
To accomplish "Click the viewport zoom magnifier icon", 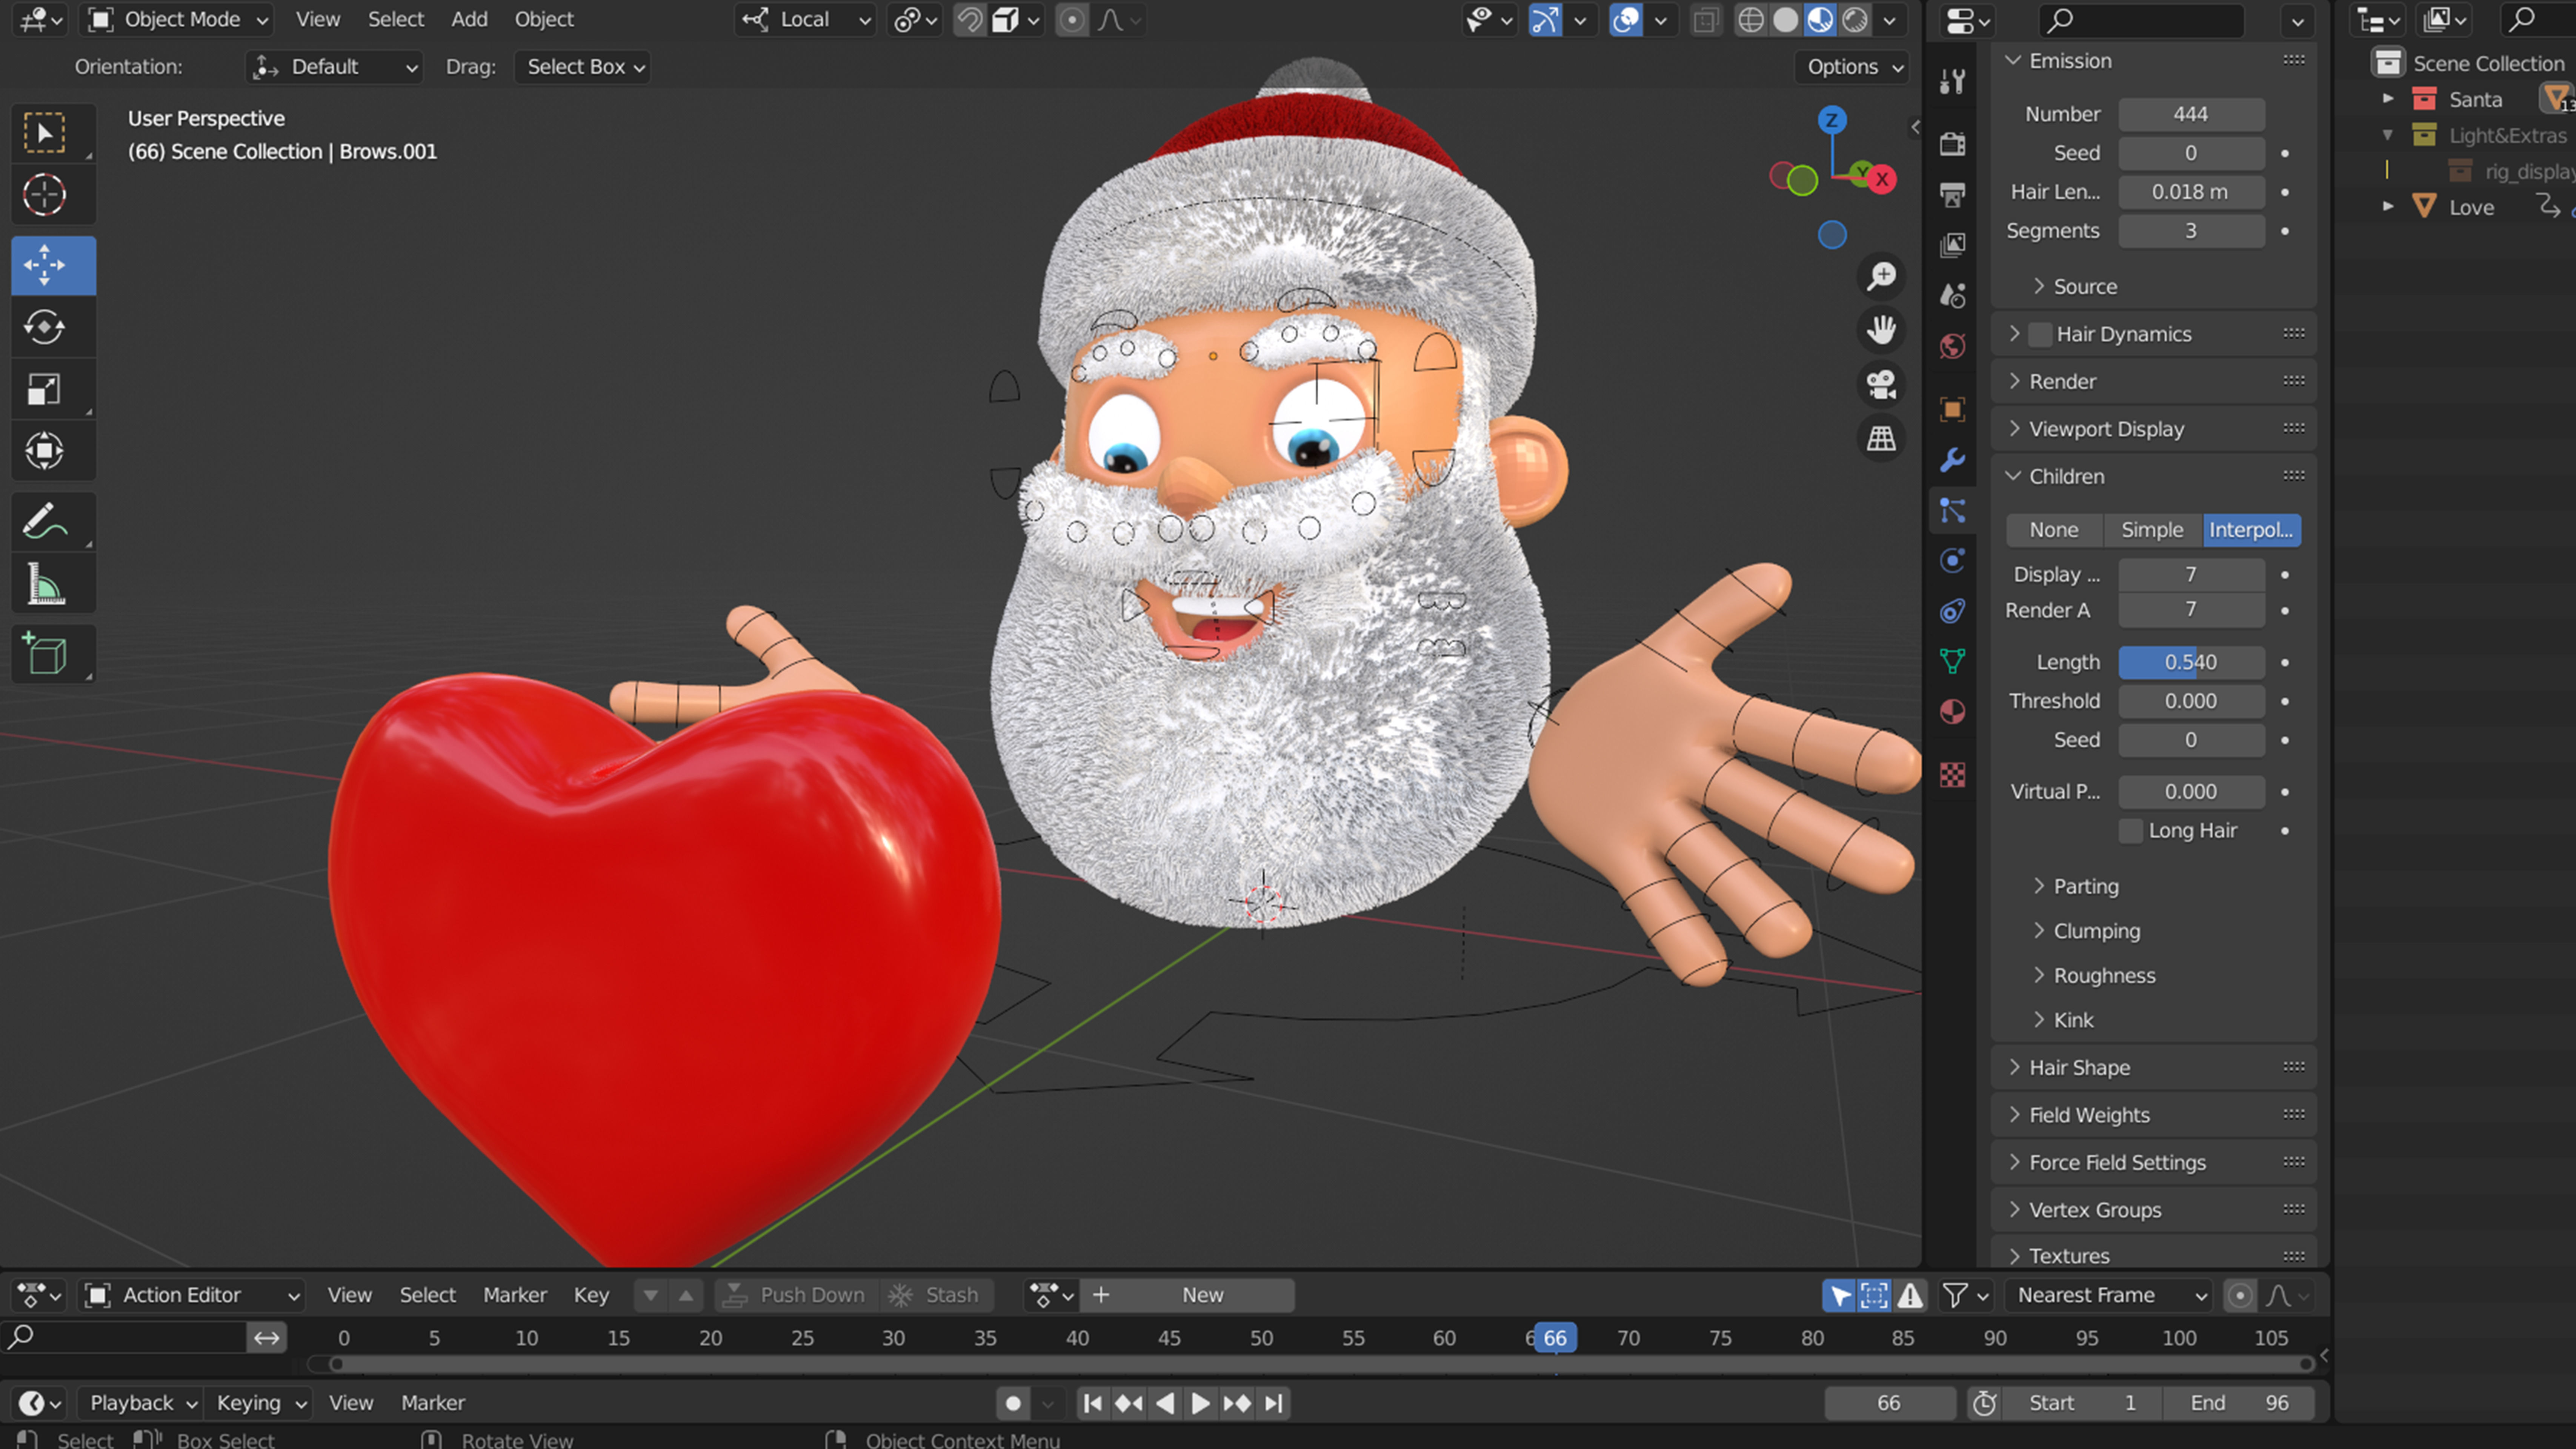I will pyautogui.click(x=1881, y=276).
